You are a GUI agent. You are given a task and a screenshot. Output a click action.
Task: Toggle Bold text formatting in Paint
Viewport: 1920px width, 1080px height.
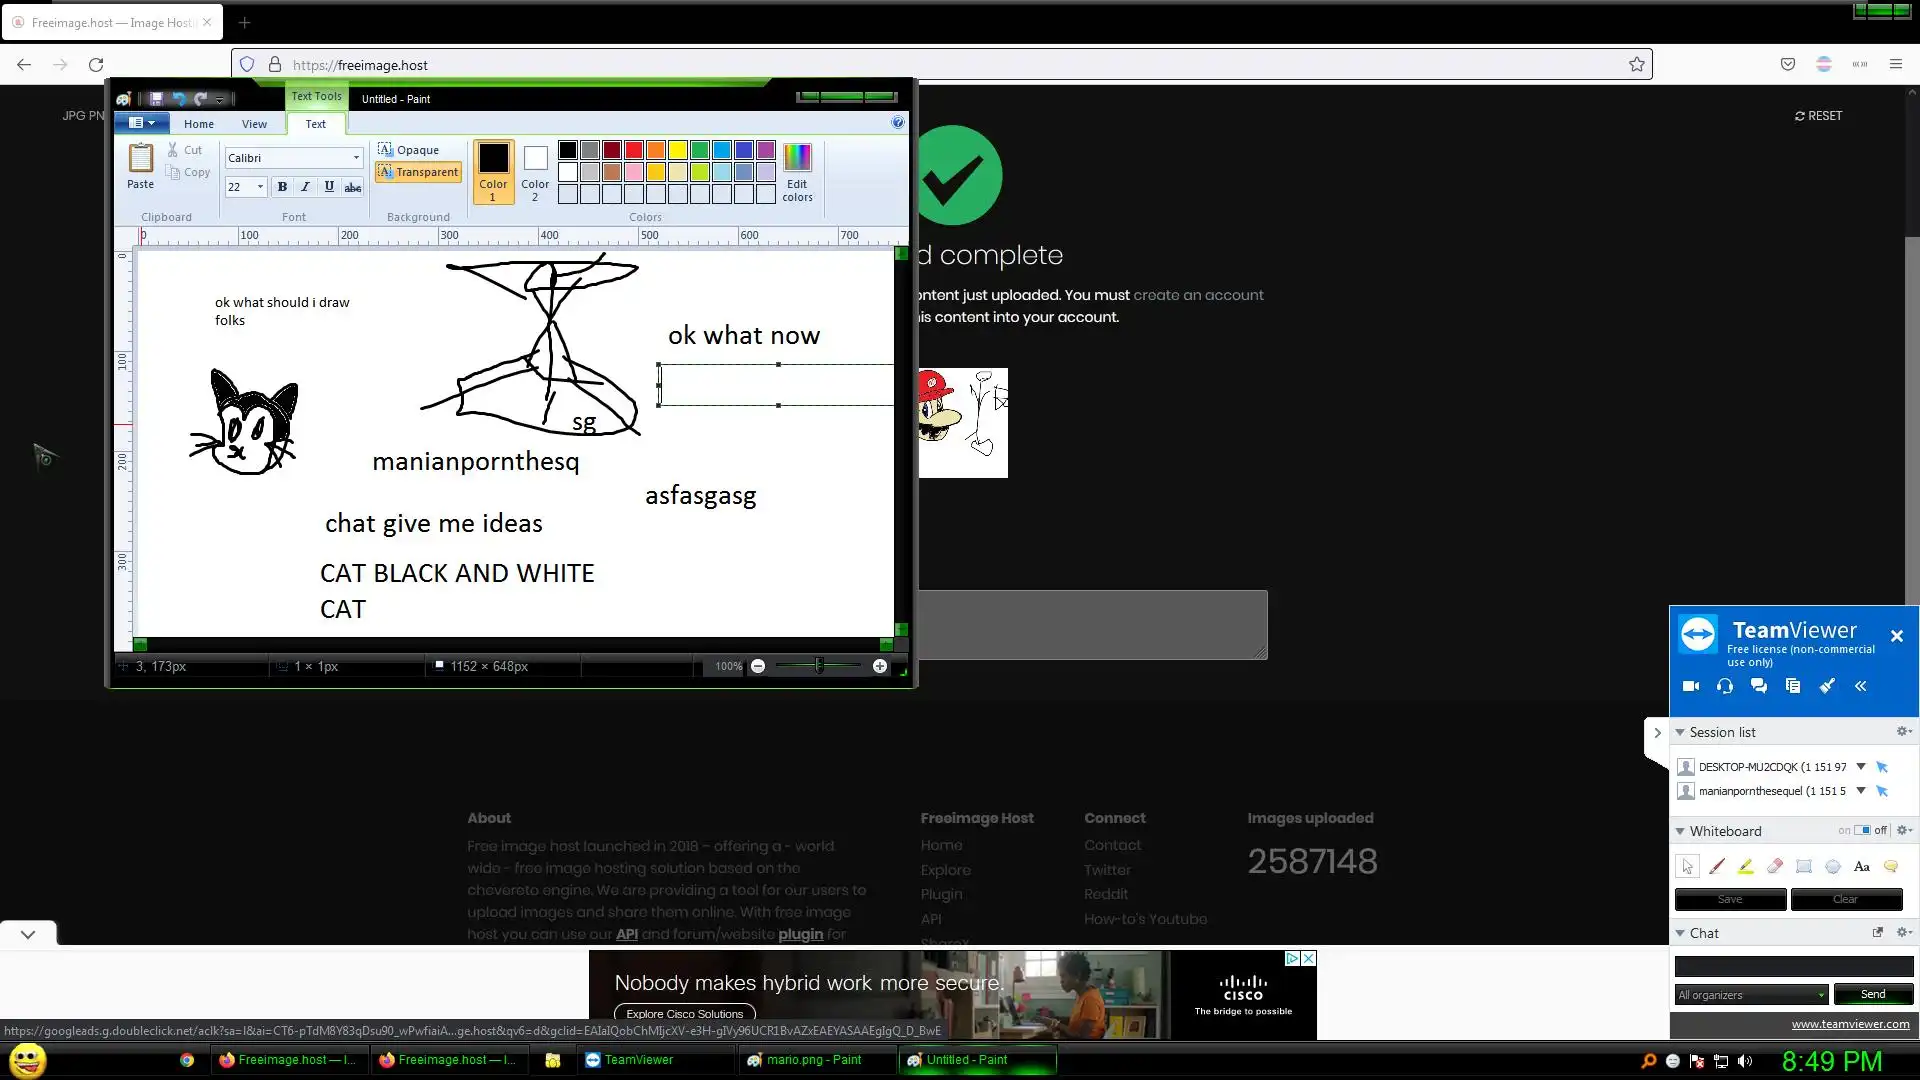pyautogui.click(x=282, y=187)
